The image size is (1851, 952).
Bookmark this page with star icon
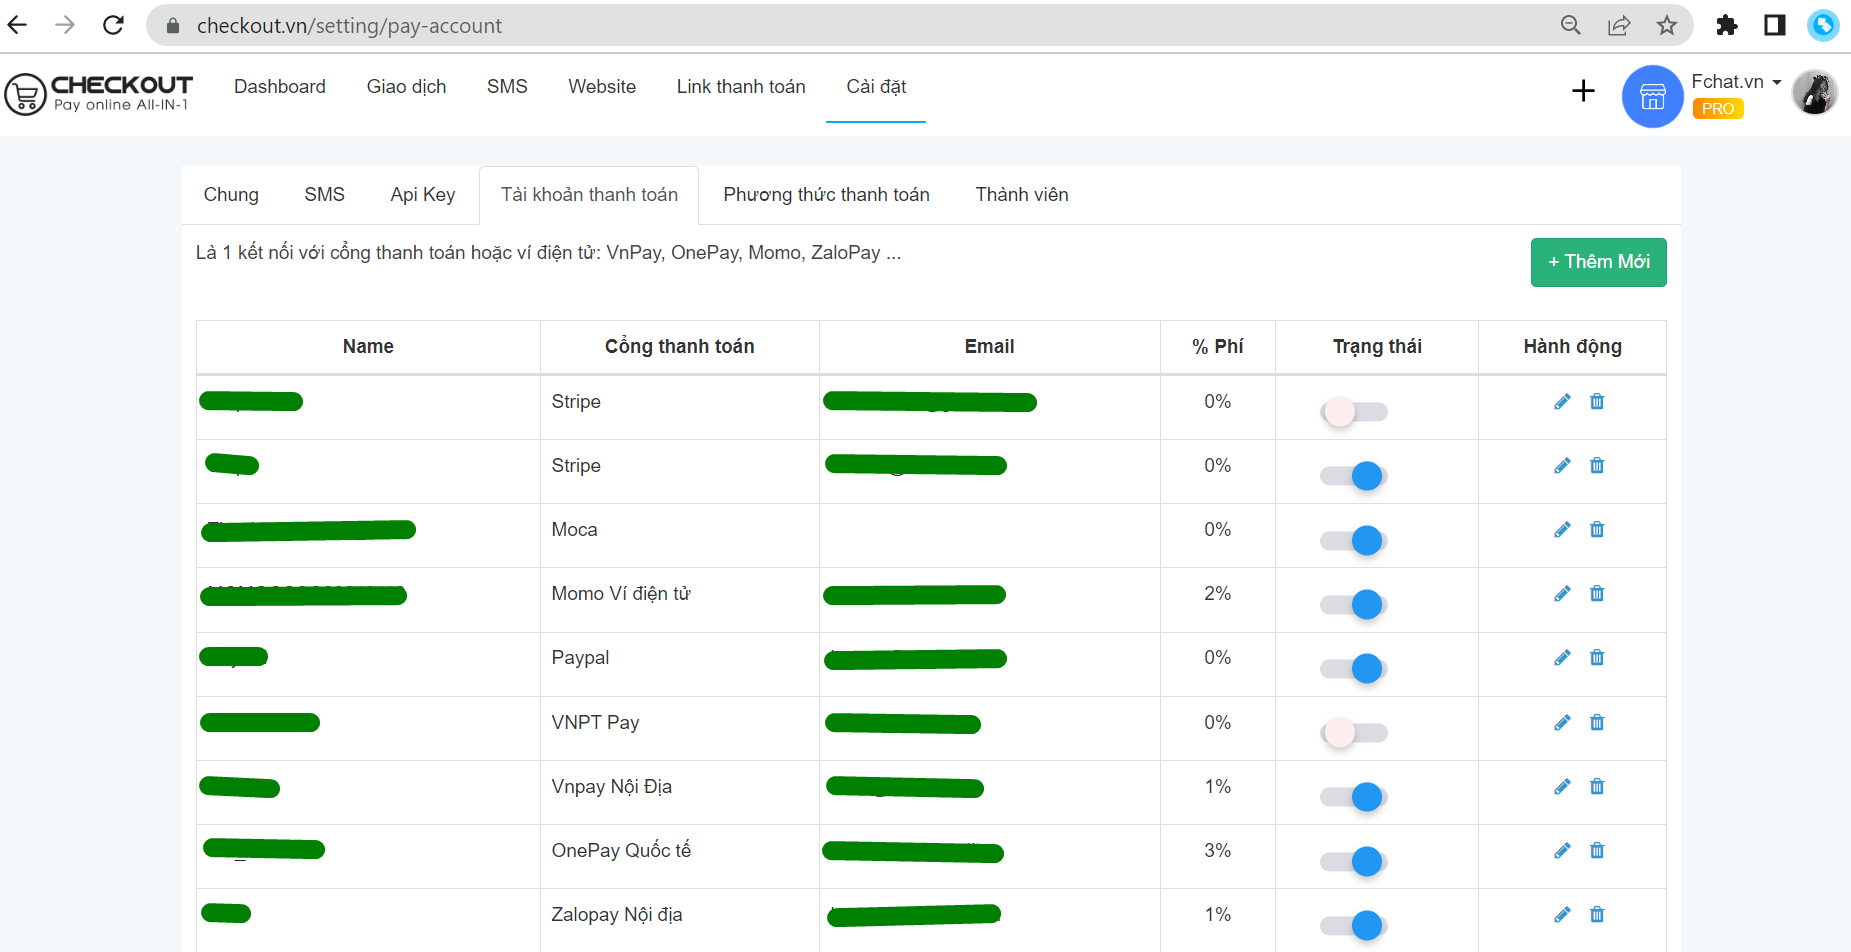(1666, 25)
